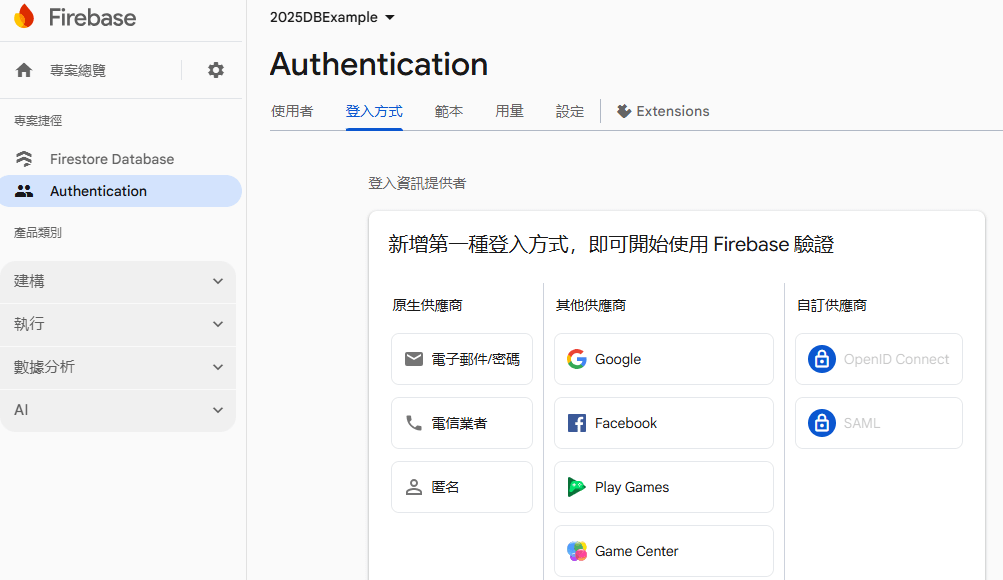The height and width of the screenshot is (580, 1003).
Task: Click the 自訂供應商 column heading
Action: click(x=832, y=306)
